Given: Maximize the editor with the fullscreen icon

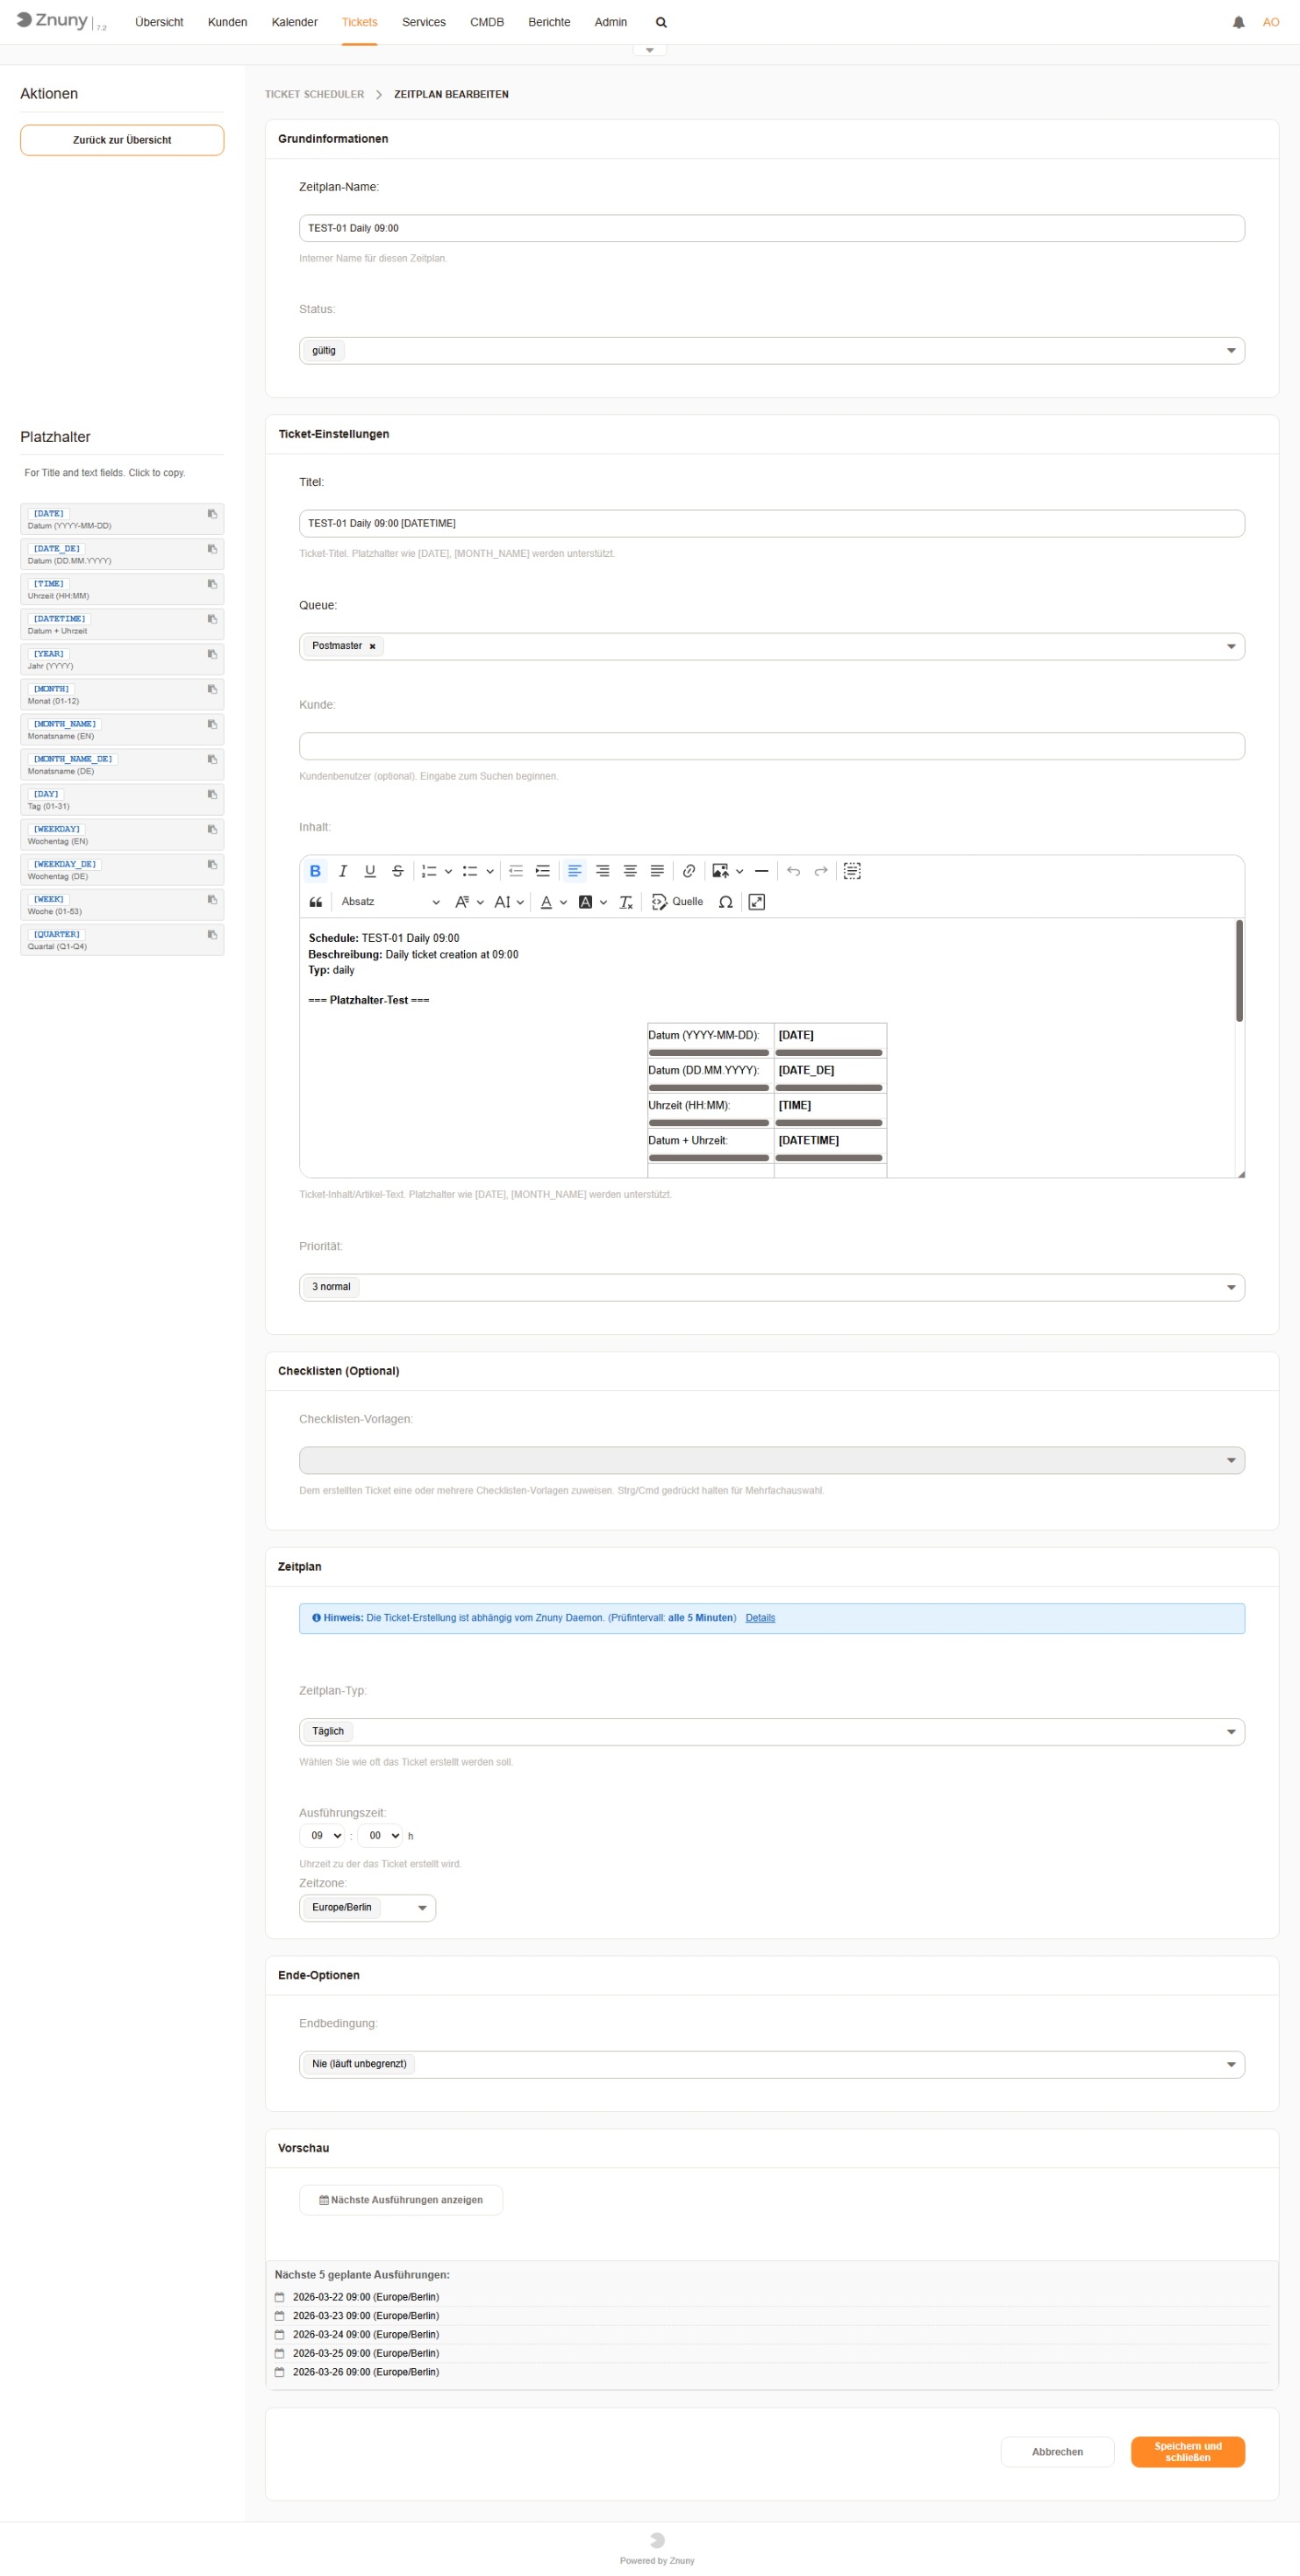Looking at the screenshot, I should click(x=757, y=902).
